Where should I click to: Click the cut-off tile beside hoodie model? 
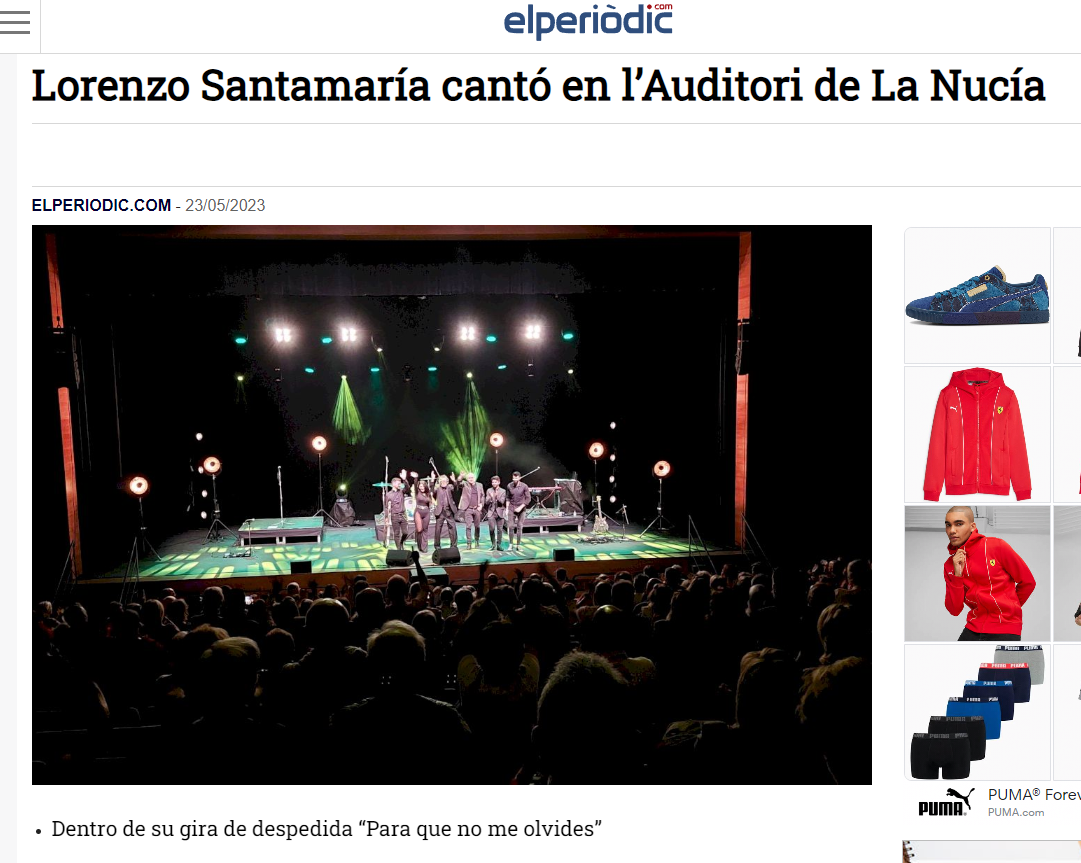(1067, 573)
